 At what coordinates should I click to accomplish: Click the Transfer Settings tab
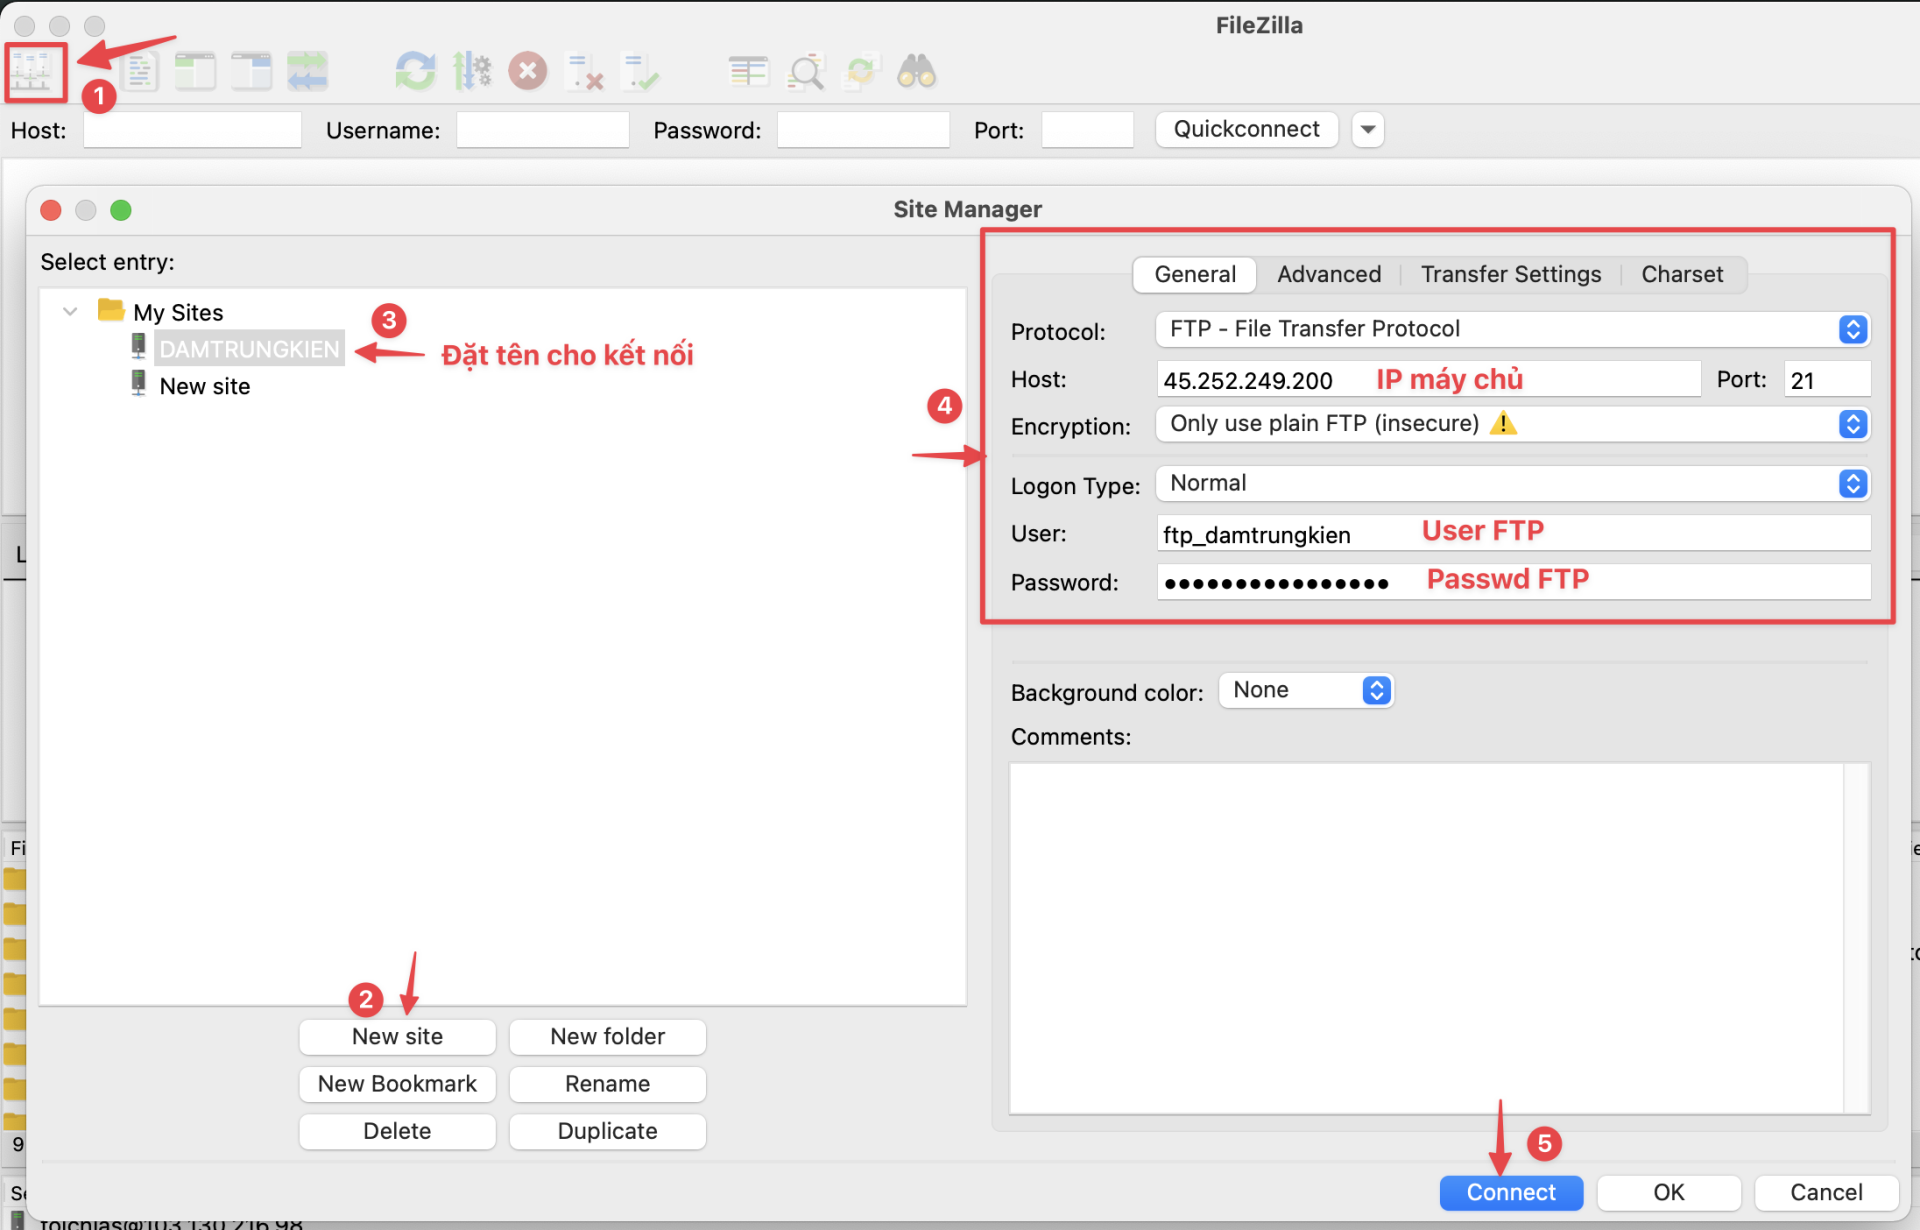coord(1511,273)
